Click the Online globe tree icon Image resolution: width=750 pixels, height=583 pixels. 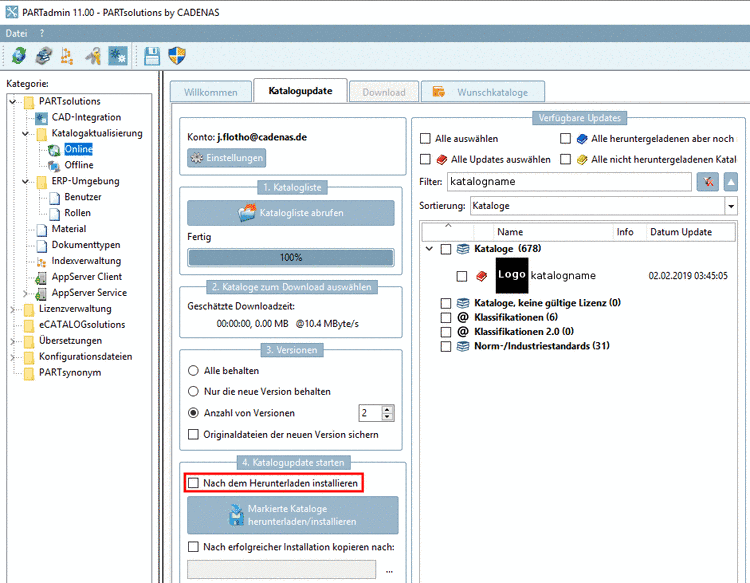(x=55, y=150)
